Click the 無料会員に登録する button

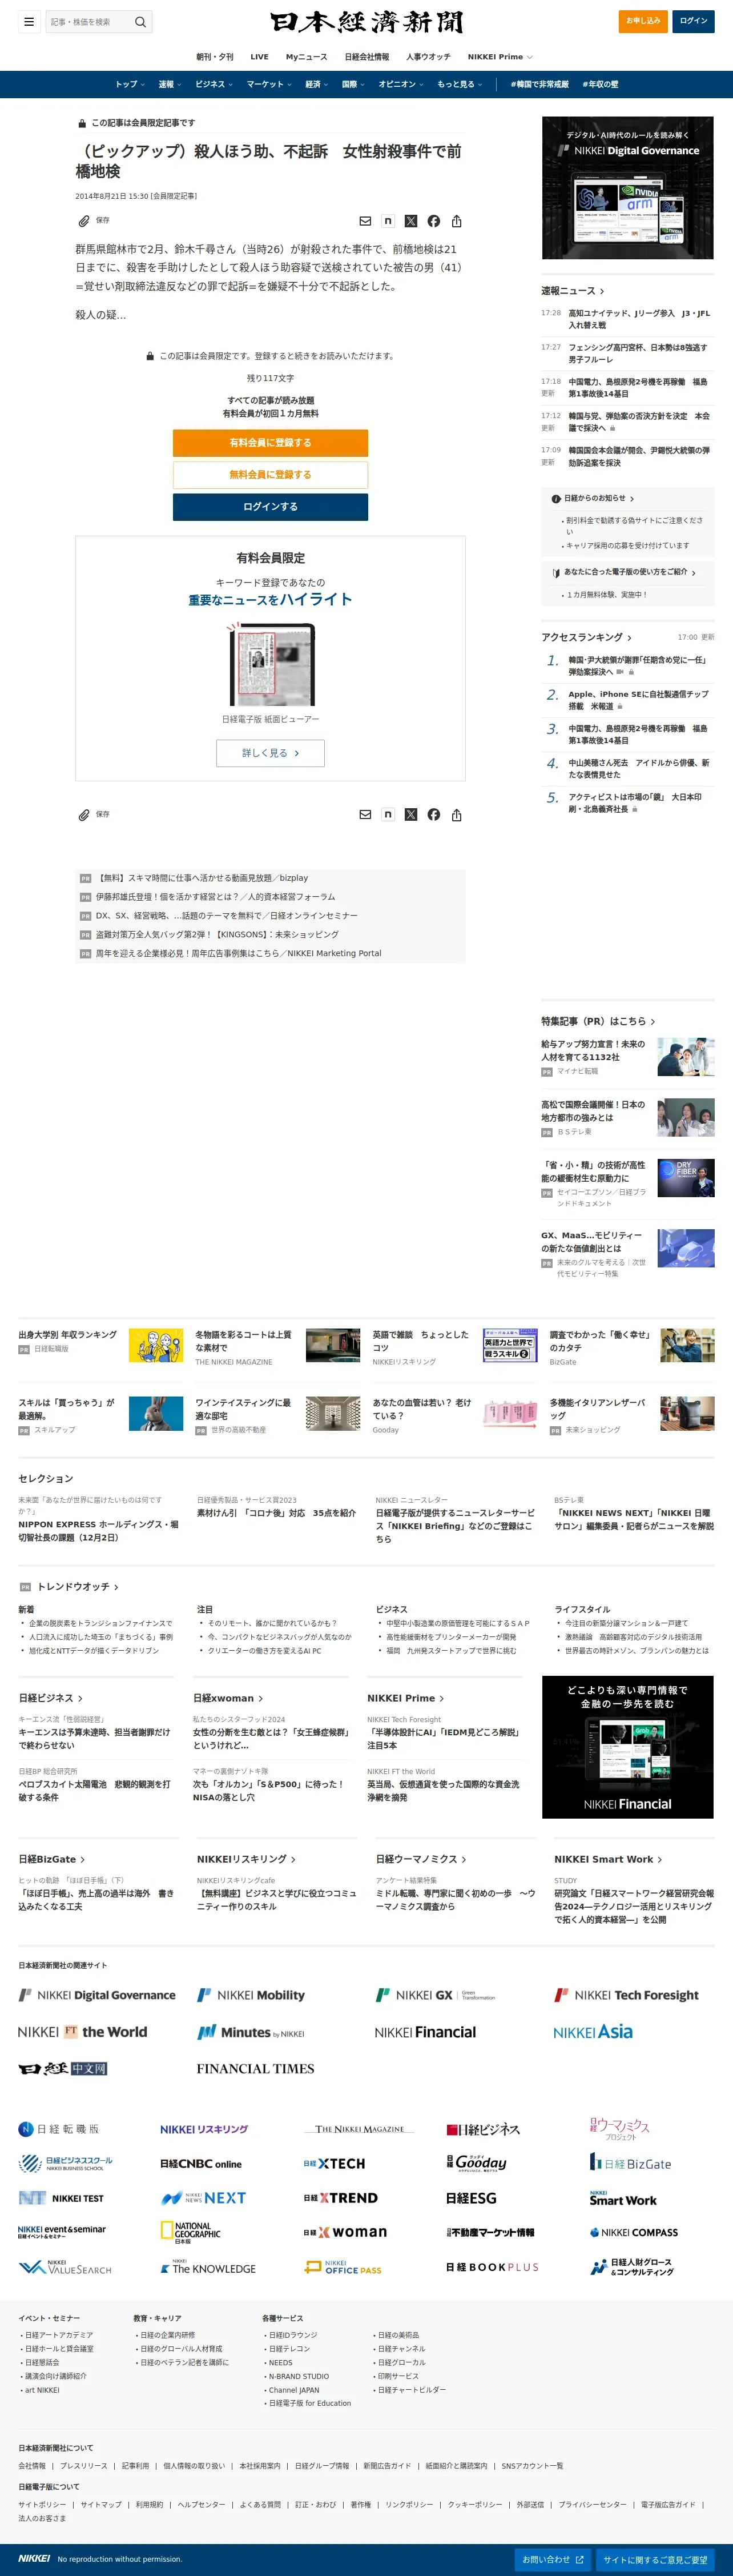(270, 475)
